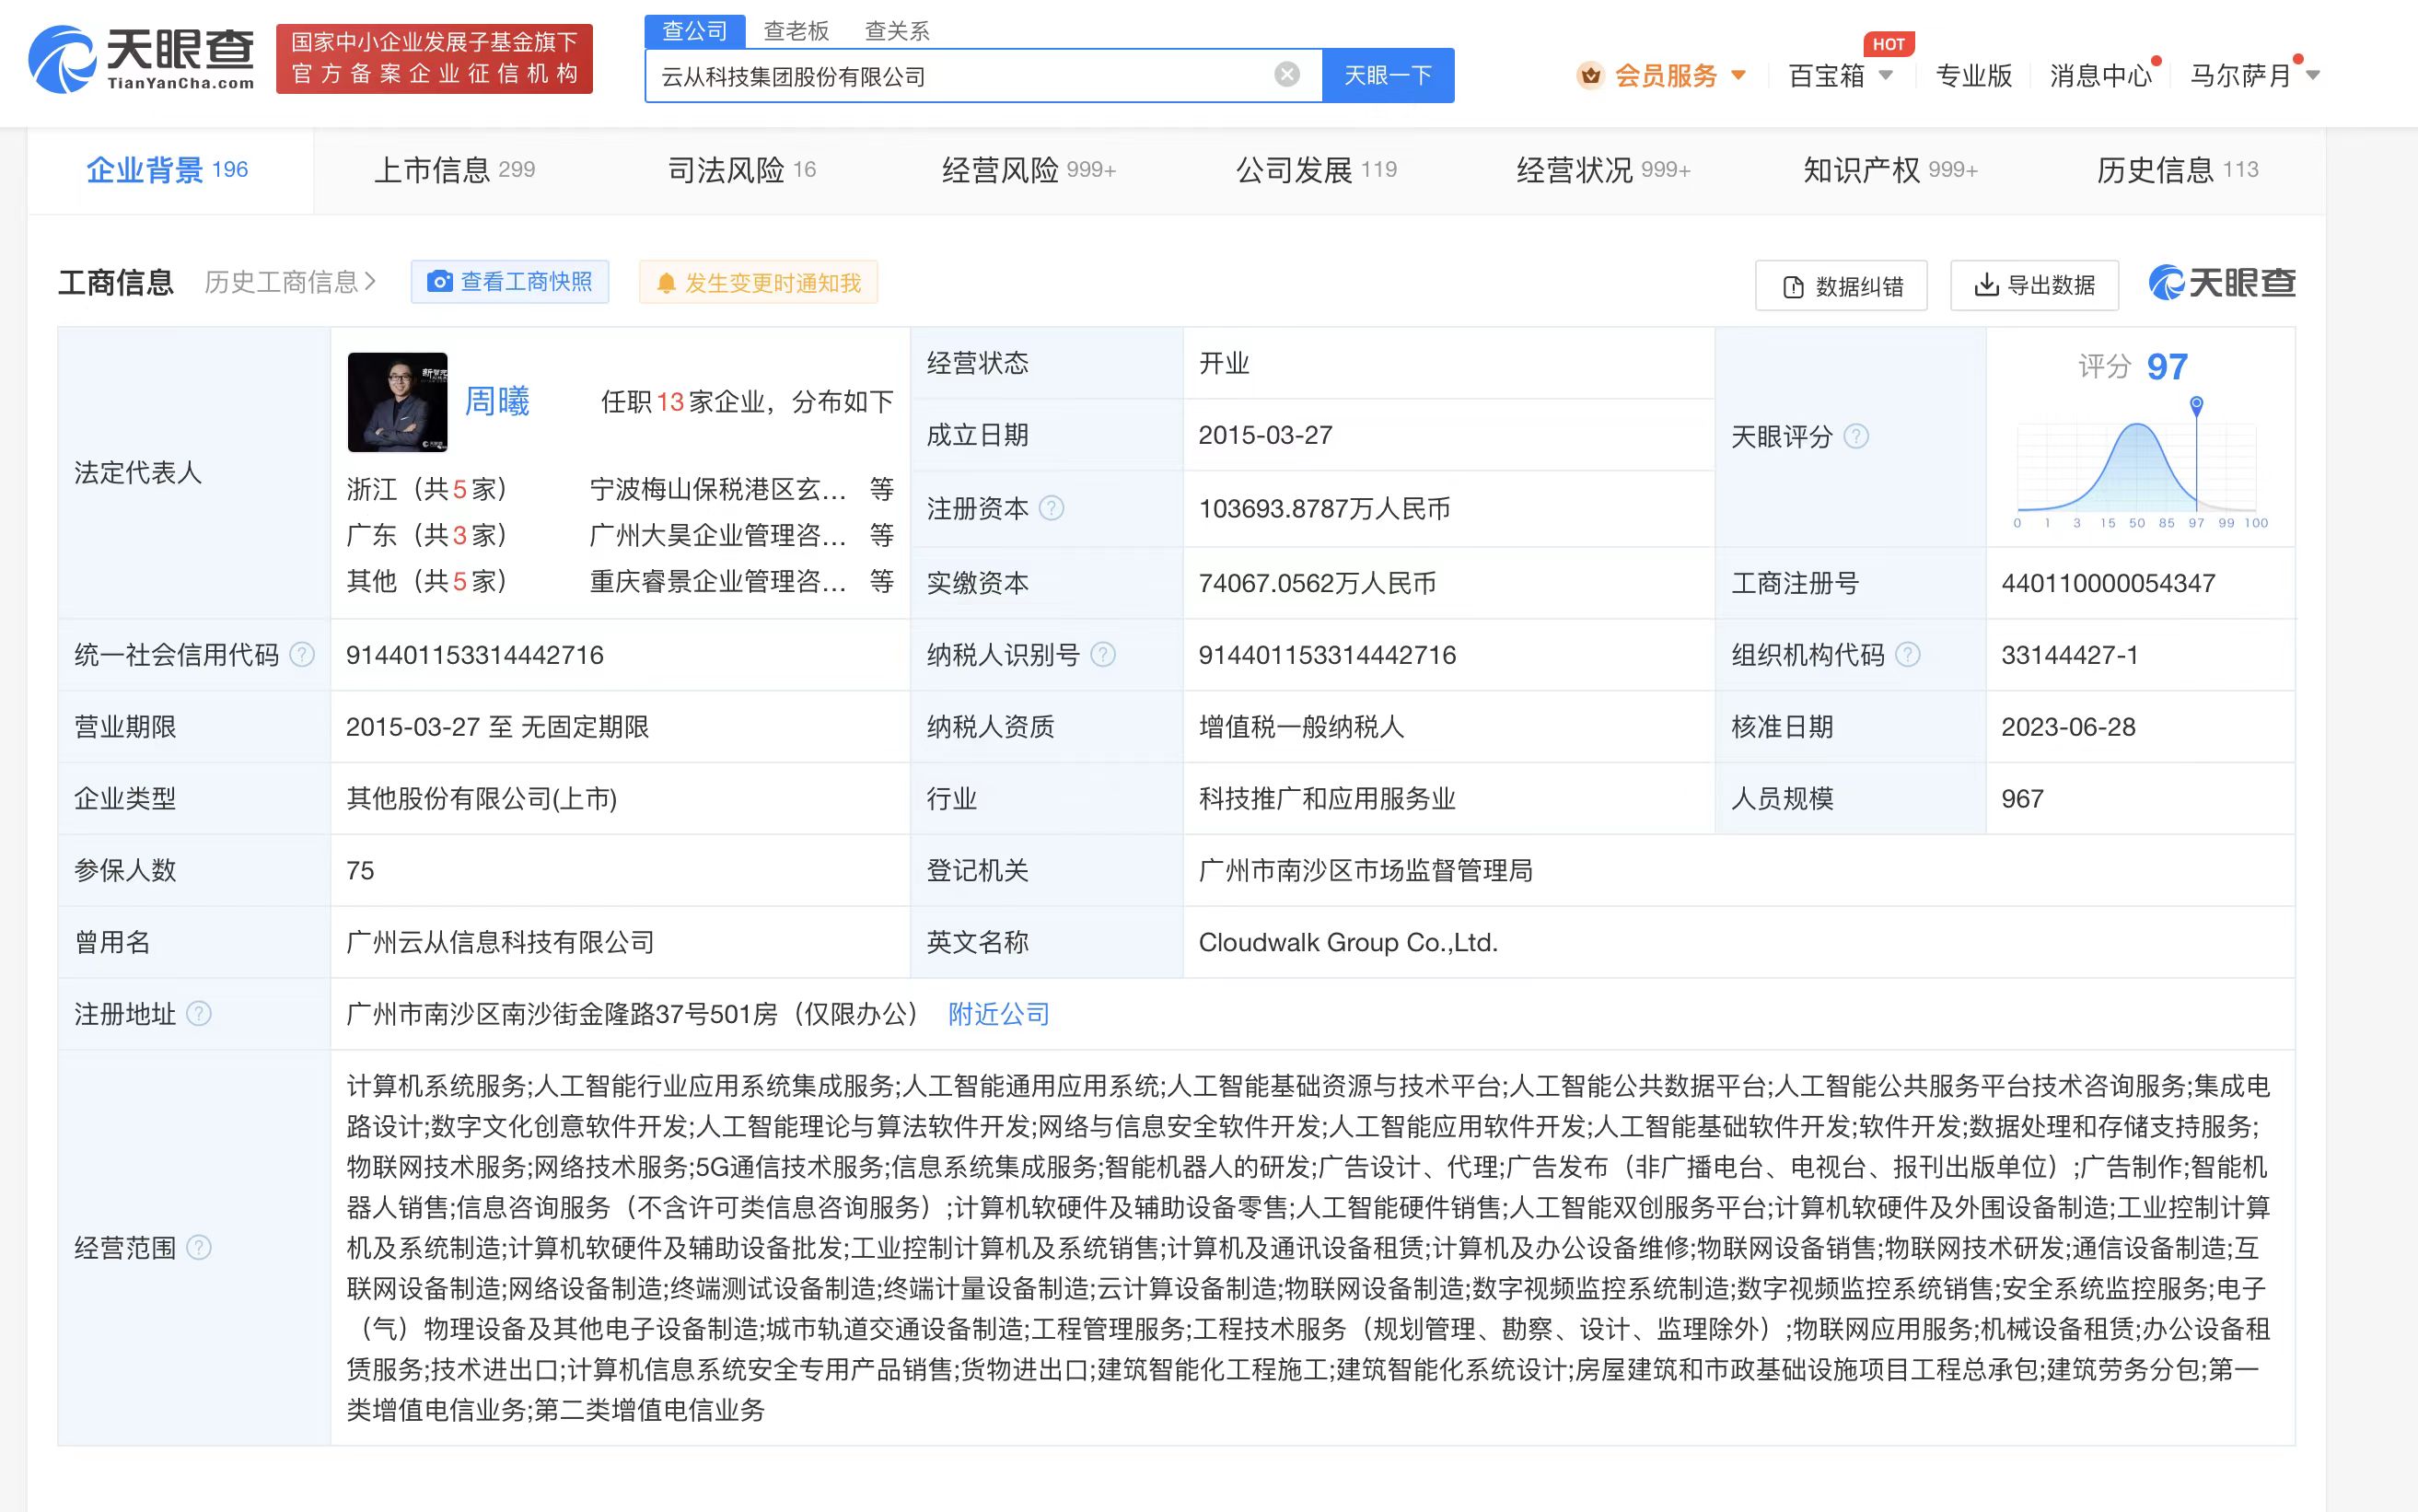Open help icon next to 经营范围
Image resolution: width=2418 pixels, height=1512 pixels.
click(x=199, y=1247)
